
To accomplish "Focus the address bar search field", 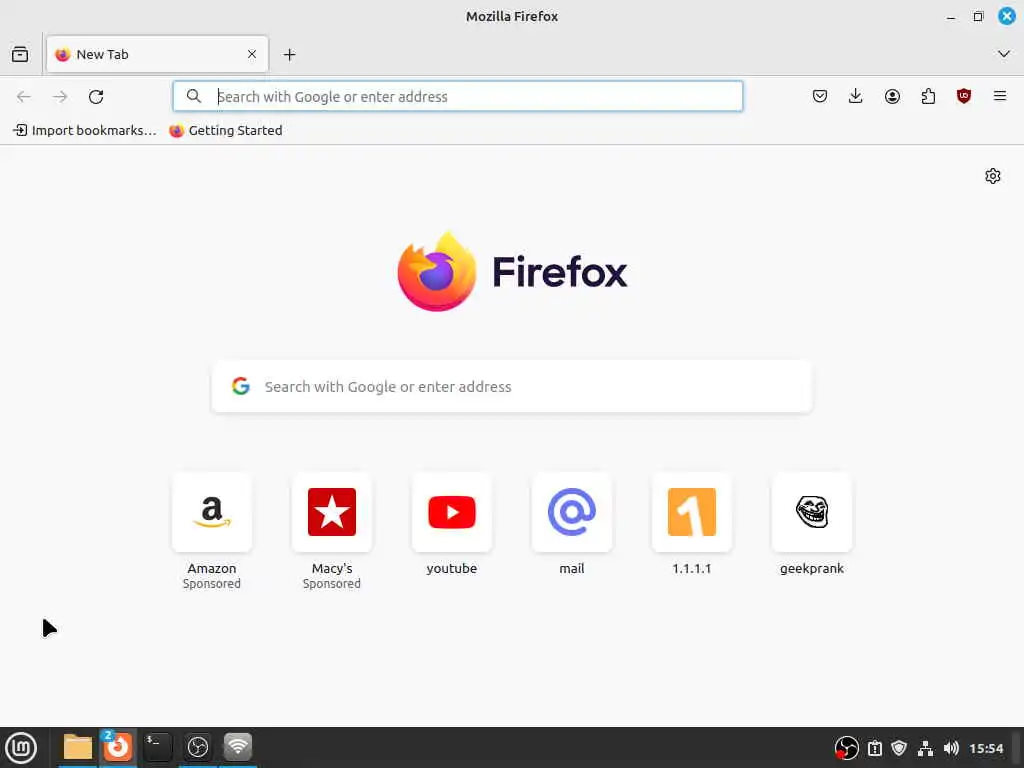I will (458, 97).
